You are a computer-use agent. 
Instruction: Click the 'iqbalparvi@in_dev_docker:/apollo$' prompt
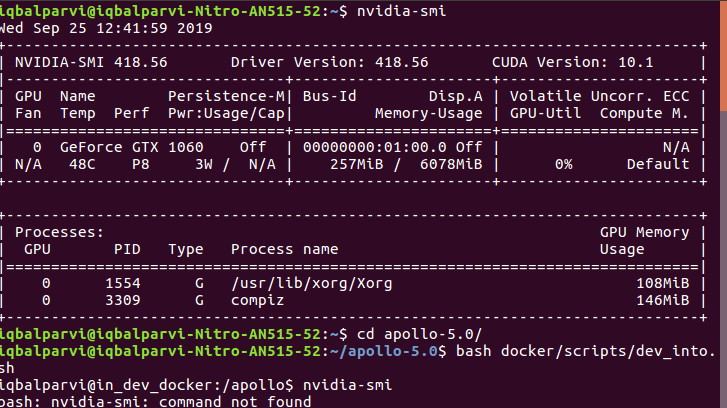point(147,385)
